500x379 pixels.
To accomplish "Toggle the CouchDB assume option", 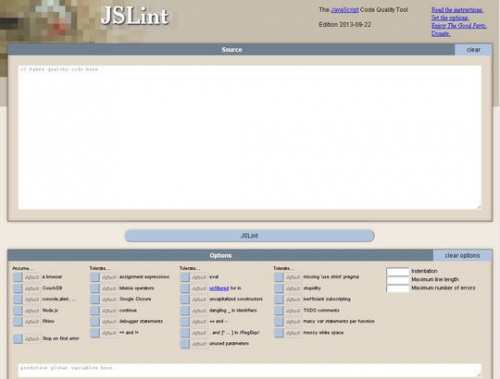I will 18,288.
